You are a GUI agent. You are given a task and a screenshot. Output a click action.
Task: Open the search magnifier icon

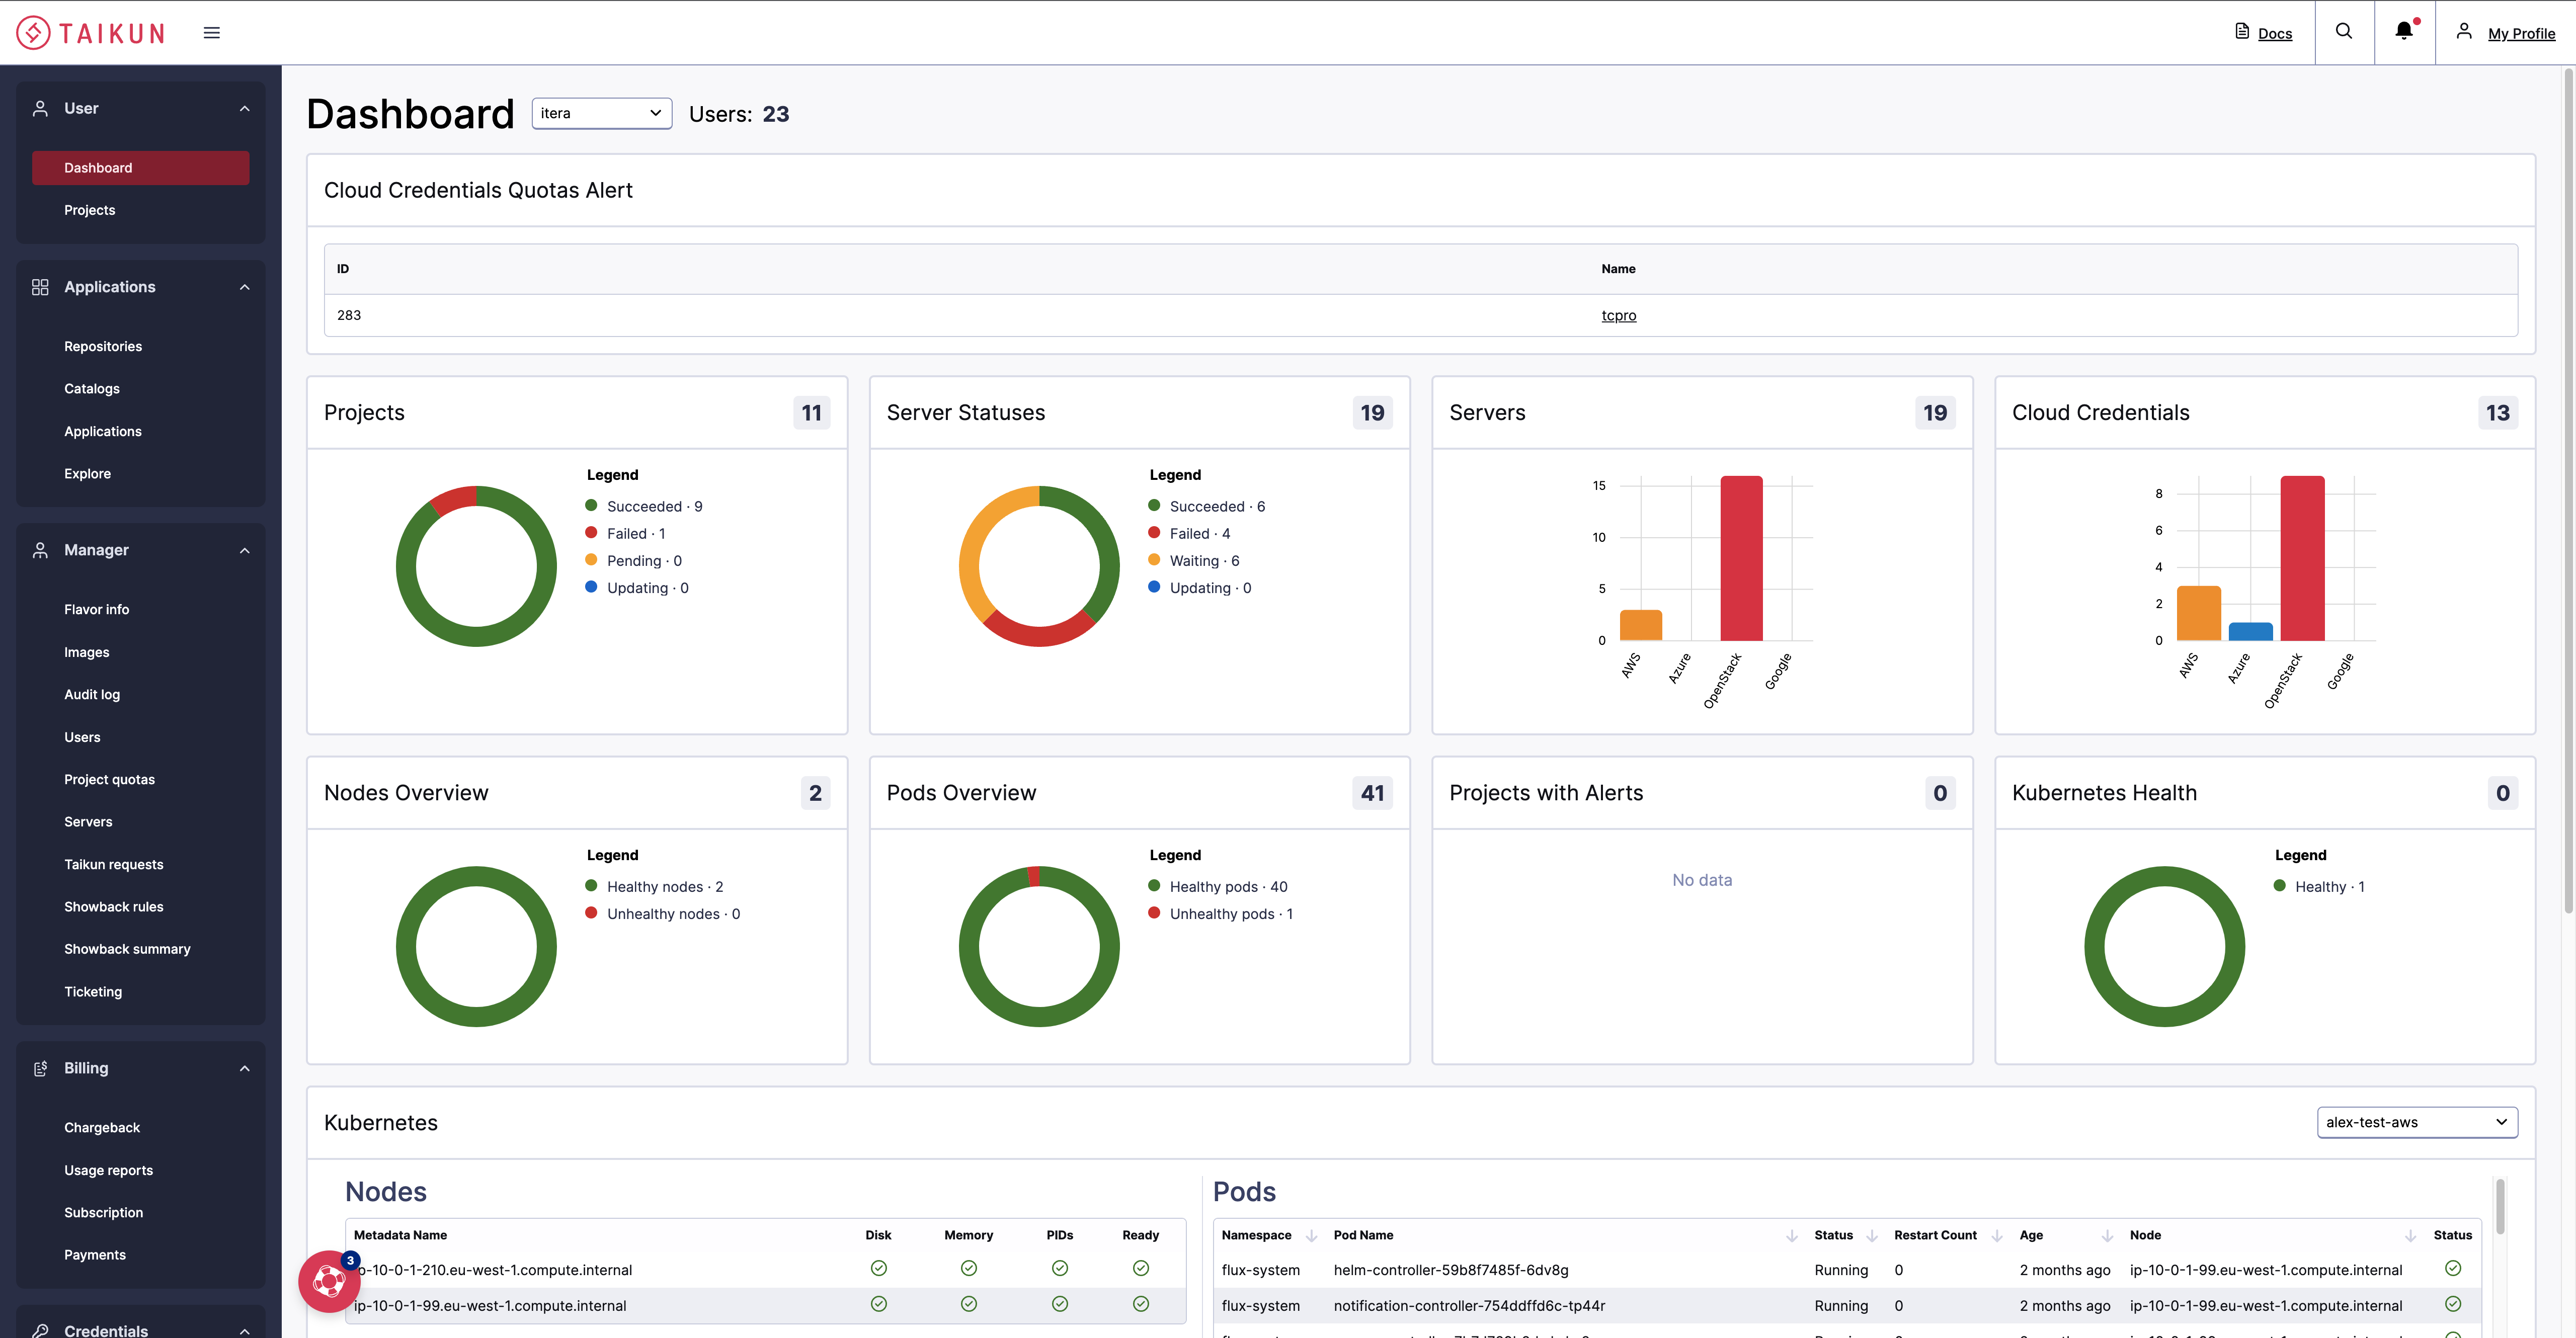click(x=2343, y=32)
